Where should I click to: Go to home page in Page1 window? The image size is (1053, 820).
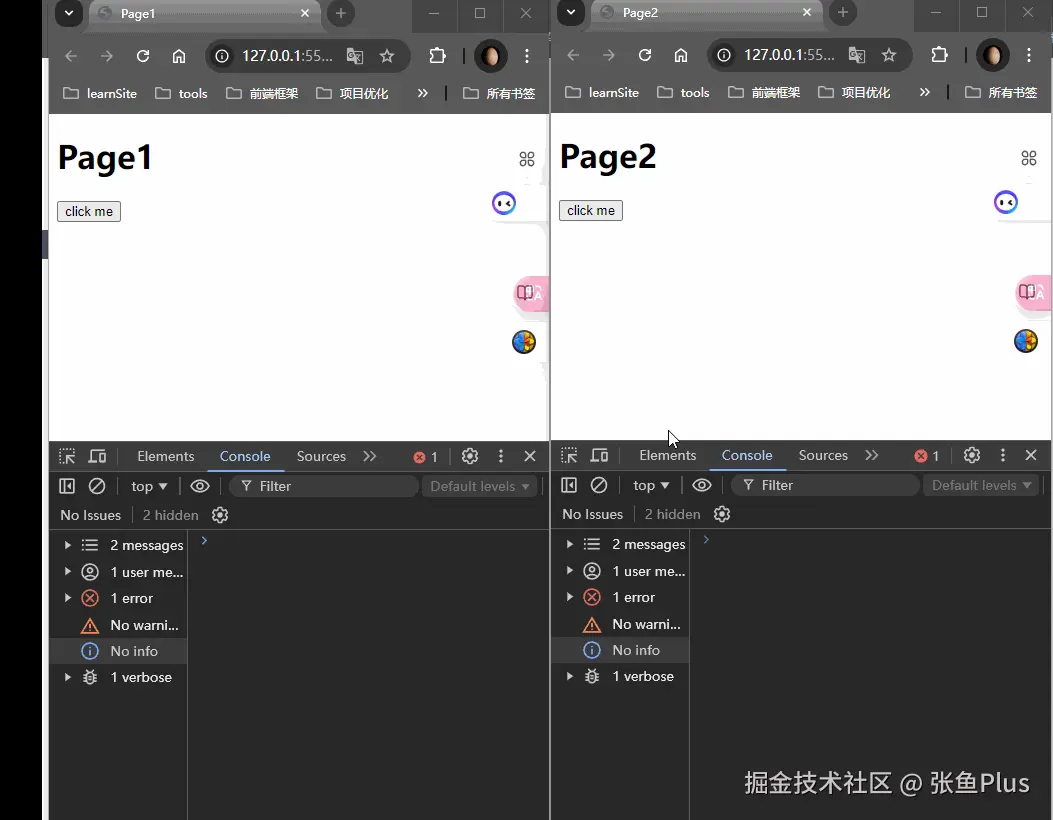(x=179, y=56)
